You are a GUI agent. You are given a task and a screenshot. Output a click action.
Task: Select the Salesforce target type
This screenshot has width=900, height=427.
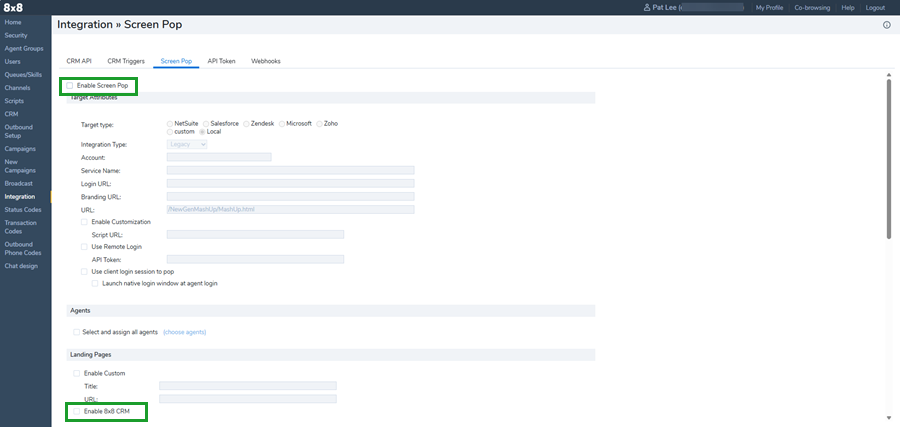(x=206, y=123)
